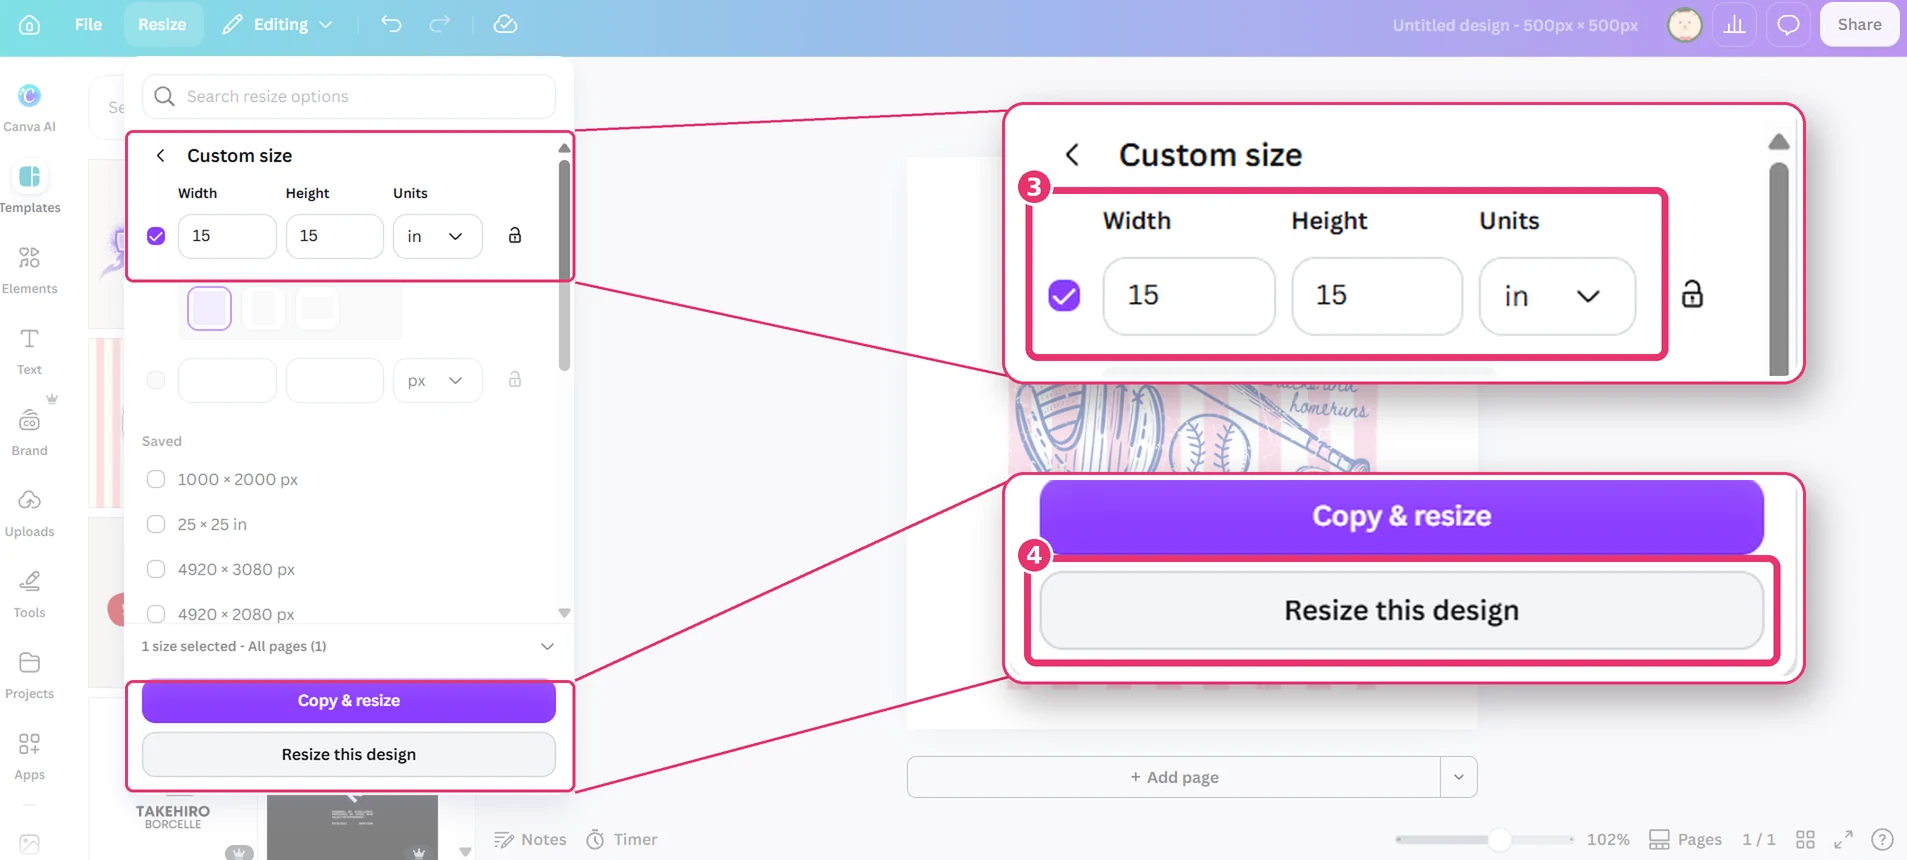The height and width of the screenshot is (860, 1907).
Task: Open the comments bubble icon
Action: [x=1788, y=24]
